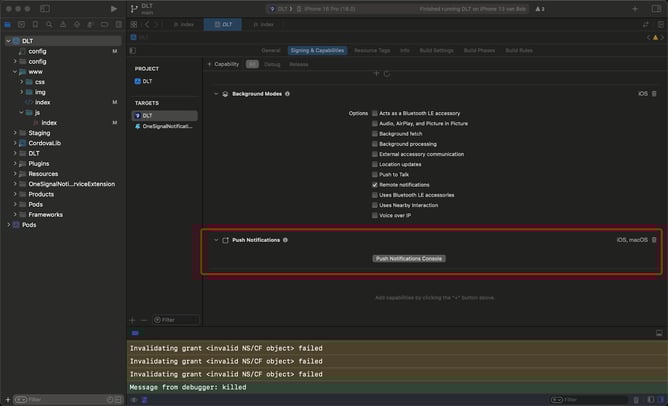Collapse the js folder
Screen dimensions: 668x406
click(x=22, y=112)
